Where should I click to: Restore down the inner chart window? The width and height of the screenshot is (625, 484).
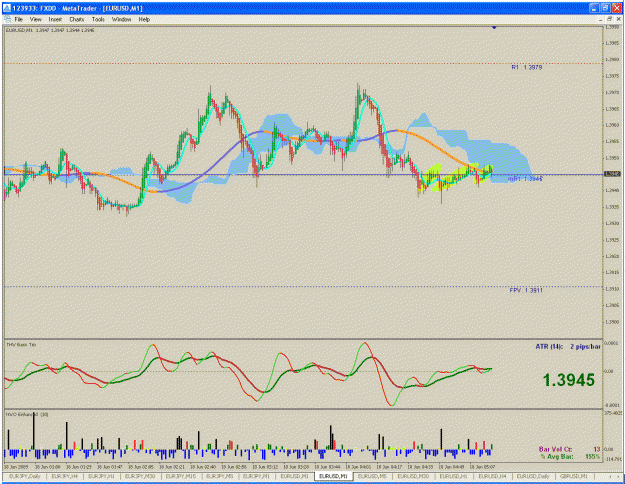pos(609,19)
